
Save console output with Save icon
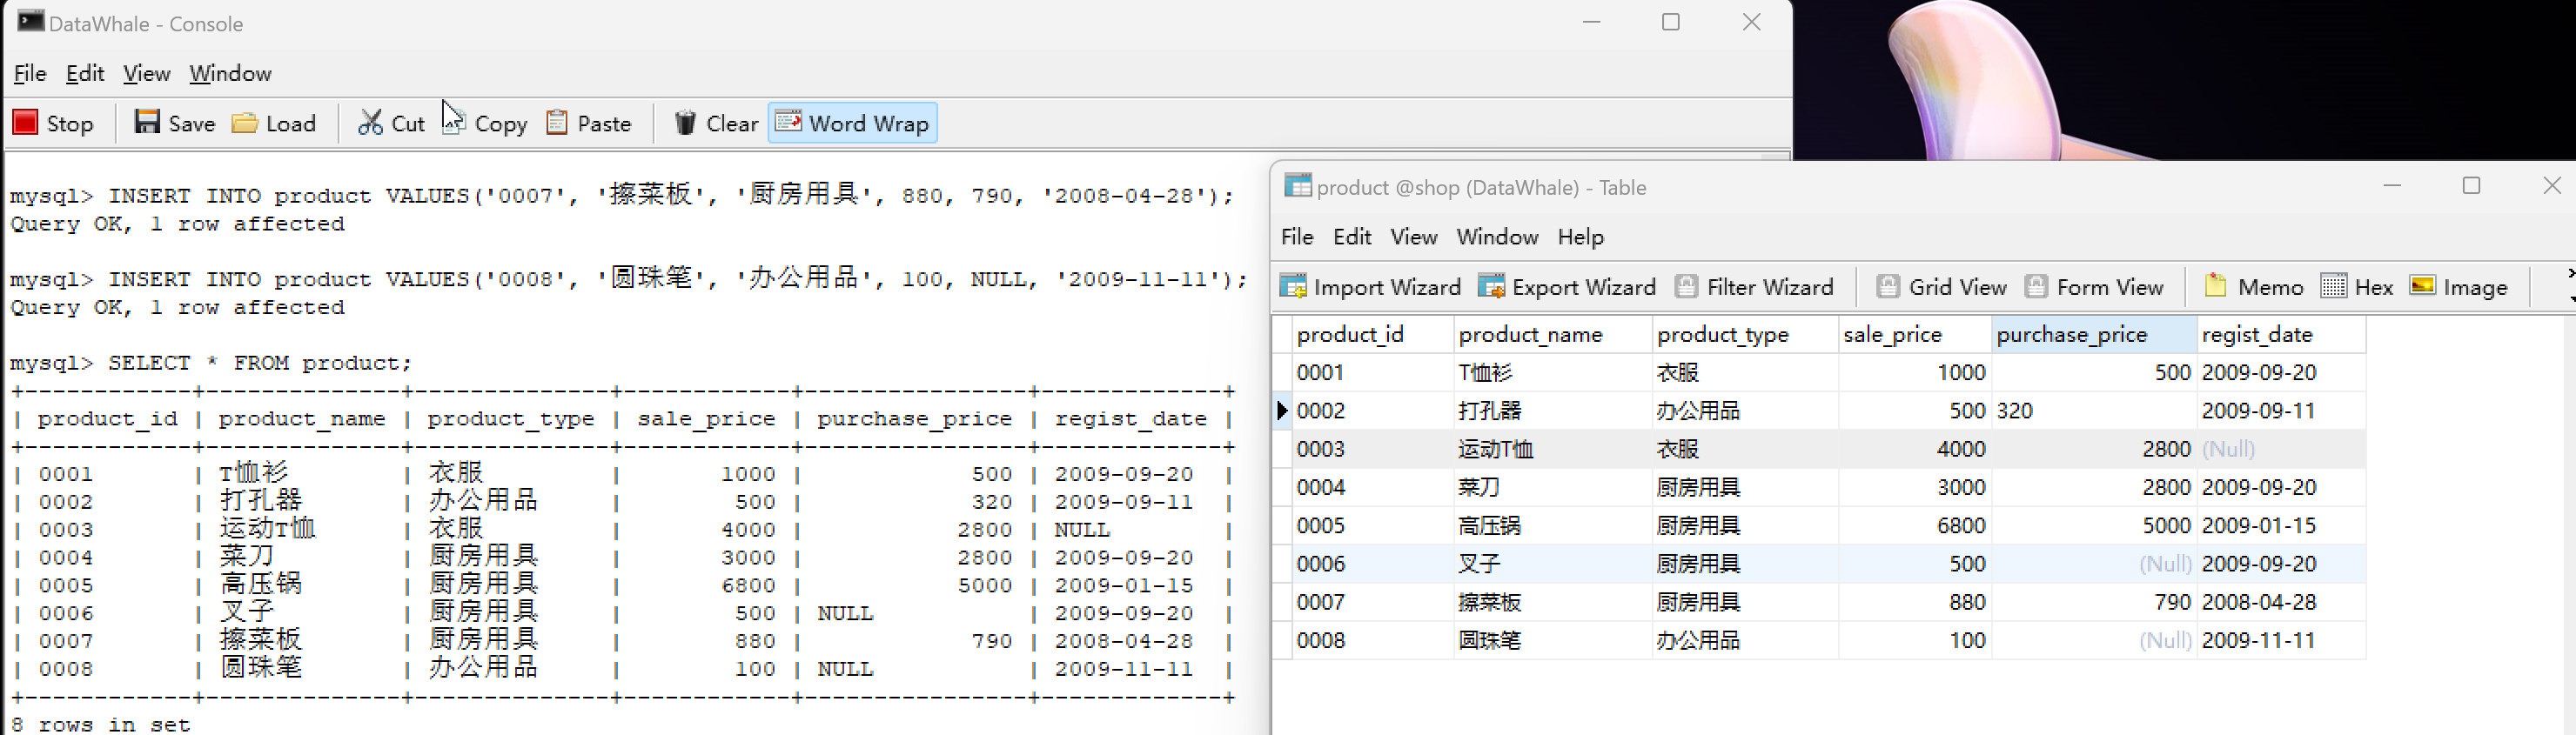(x=148, y=123)
